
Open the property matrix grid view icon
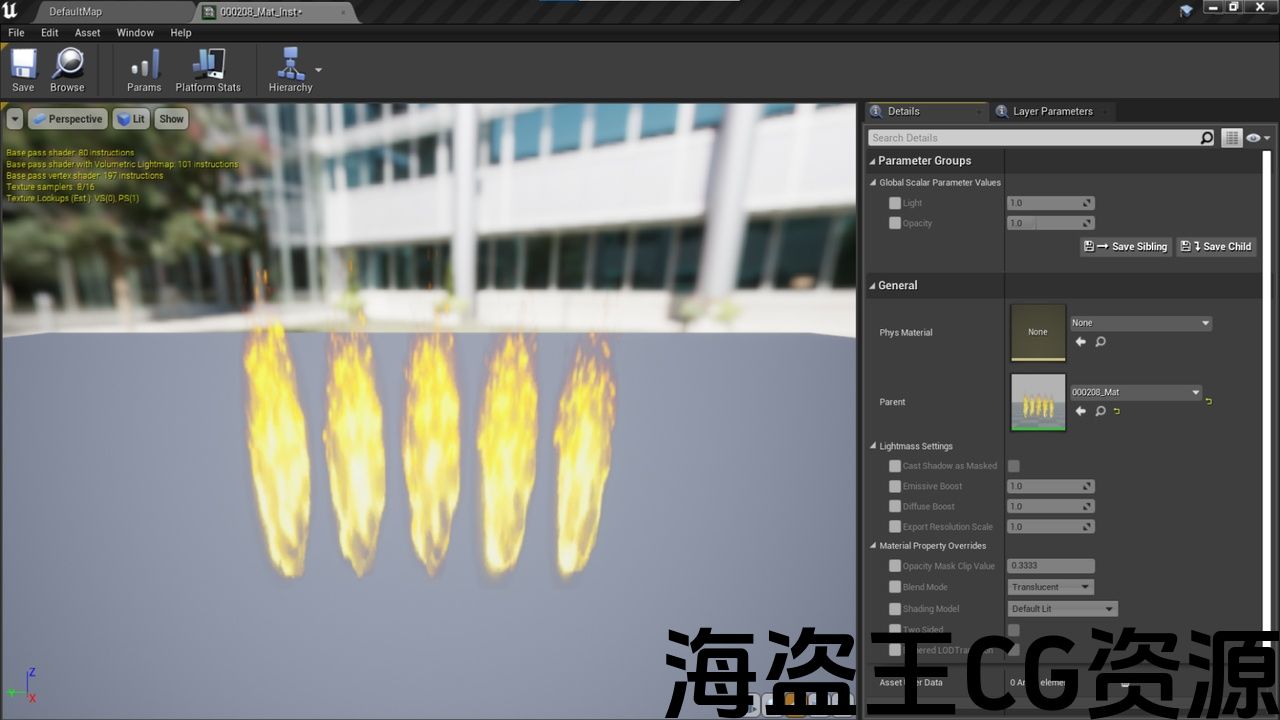click(1231, 138)
